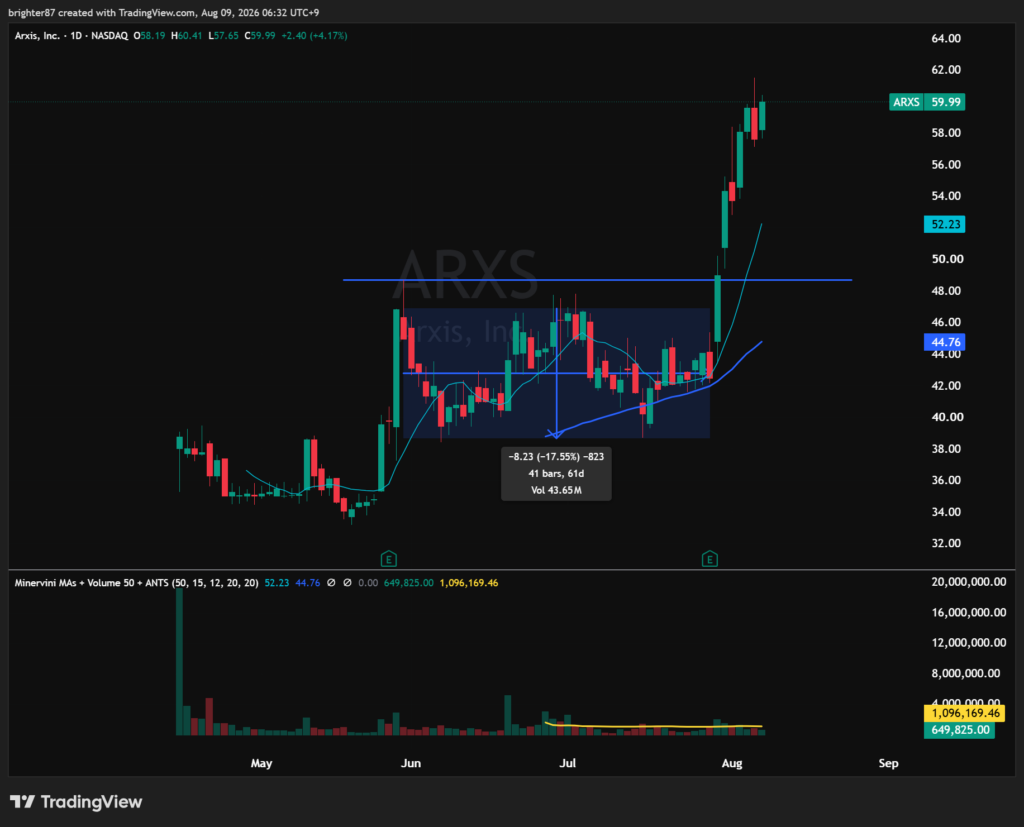The height and width of the screenshot is (827, 1024).
Task: Click the 50.00 price axis label
Action: coord(947,259)
